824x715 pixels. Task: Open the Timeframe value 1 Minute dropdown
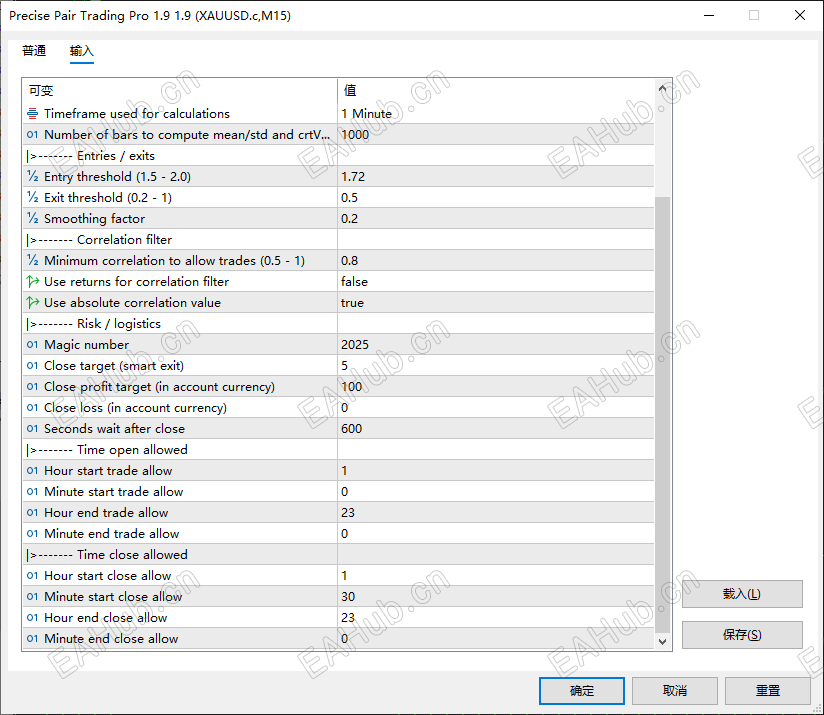point(496,113)
